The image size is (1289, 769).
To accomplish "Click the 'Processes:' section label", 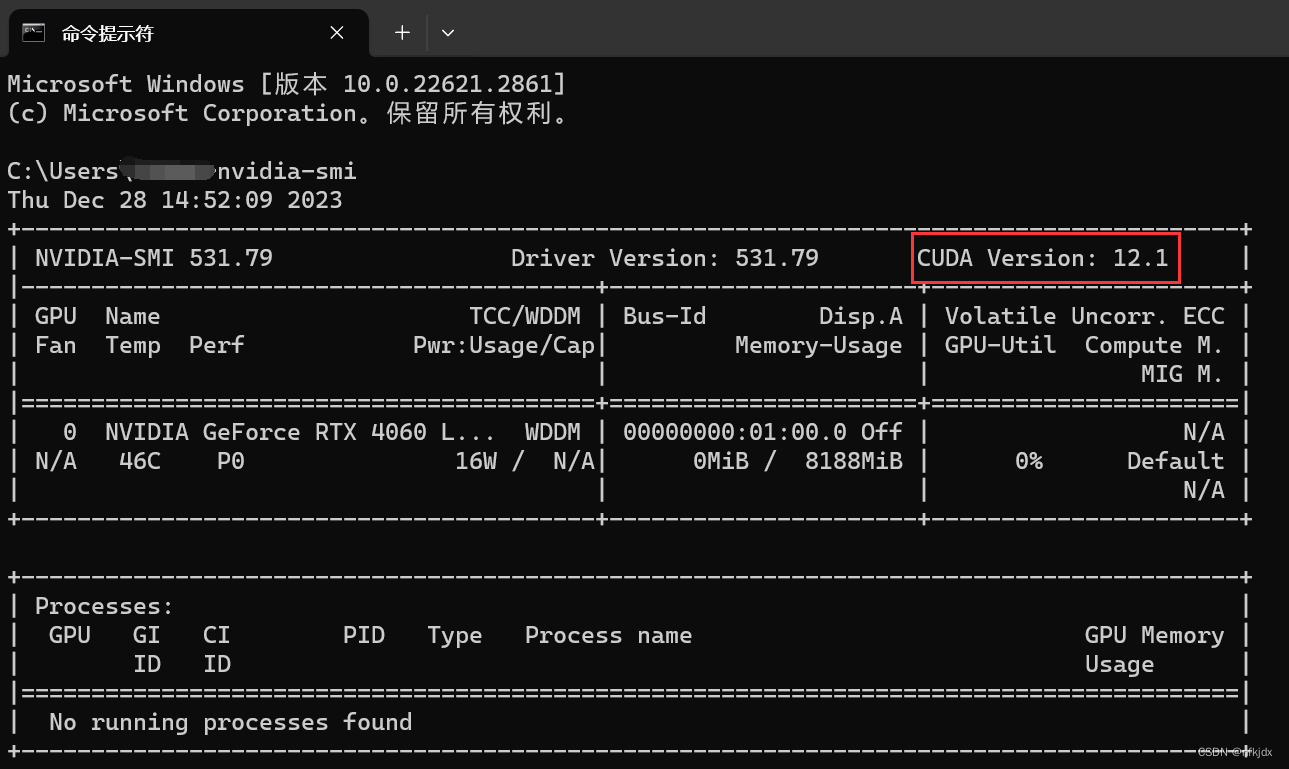I will coord(105,606).
